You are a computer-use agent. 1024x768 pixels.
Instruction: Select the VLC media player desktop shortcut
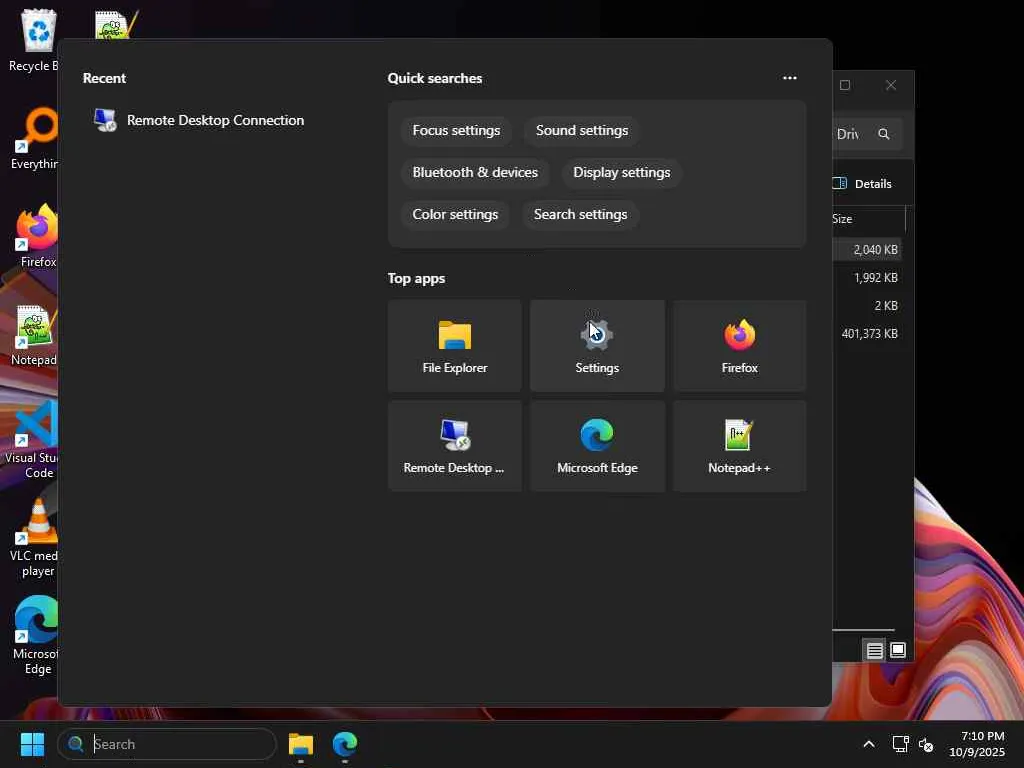pos(34,538)
